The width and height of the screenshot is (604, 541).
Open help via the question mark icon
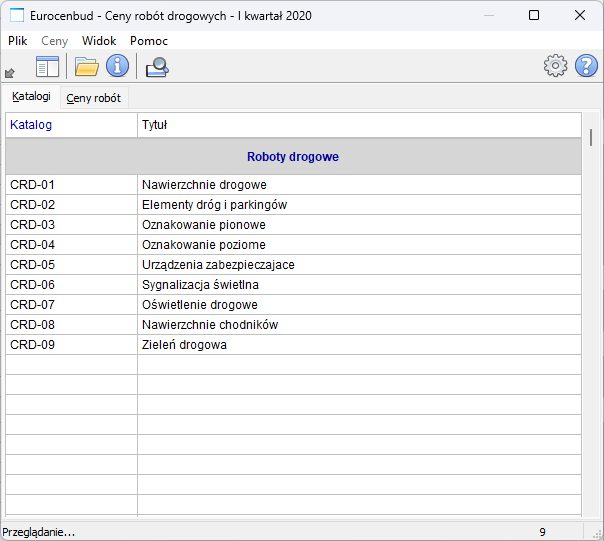click(x=586, y=67)
